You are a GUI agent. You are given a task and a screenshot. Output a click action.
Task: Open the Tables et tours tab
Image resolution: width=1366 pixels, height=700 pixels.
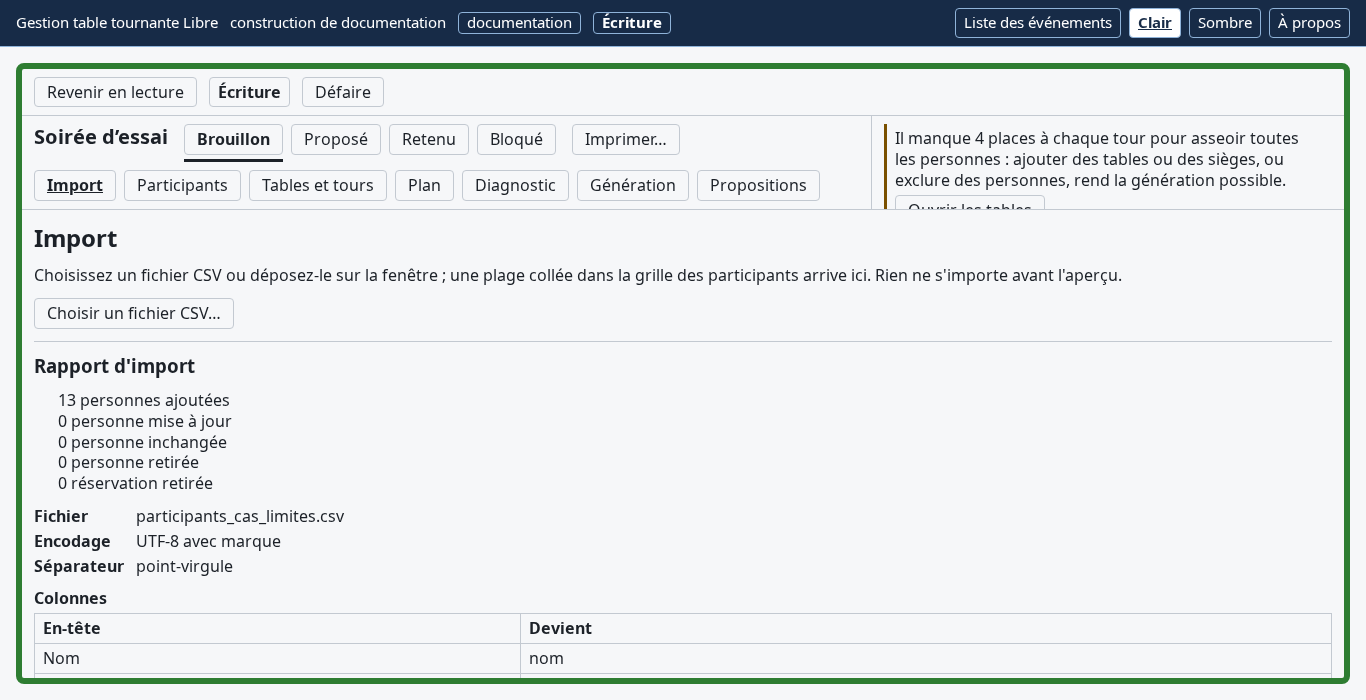tap(318, 186)
